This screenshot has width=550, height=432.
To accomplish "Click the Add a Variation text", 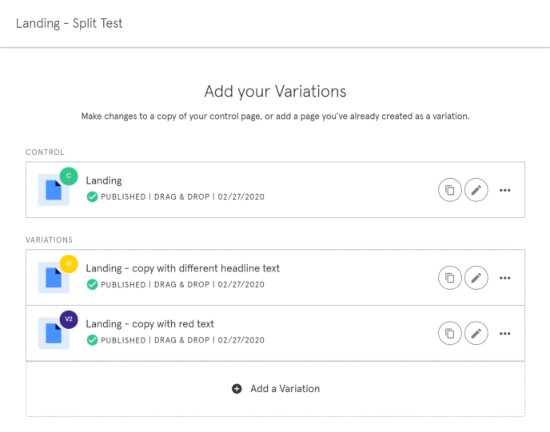I will 285,389.
